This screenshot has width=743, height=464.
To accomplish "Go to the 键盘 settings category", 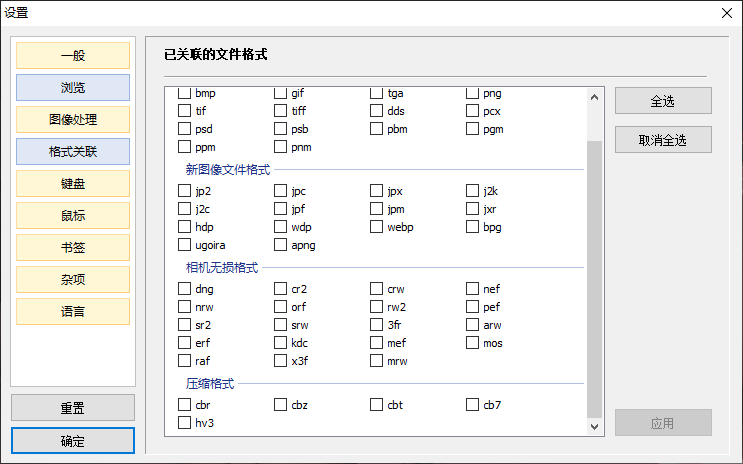I will [x=73, y=183].
